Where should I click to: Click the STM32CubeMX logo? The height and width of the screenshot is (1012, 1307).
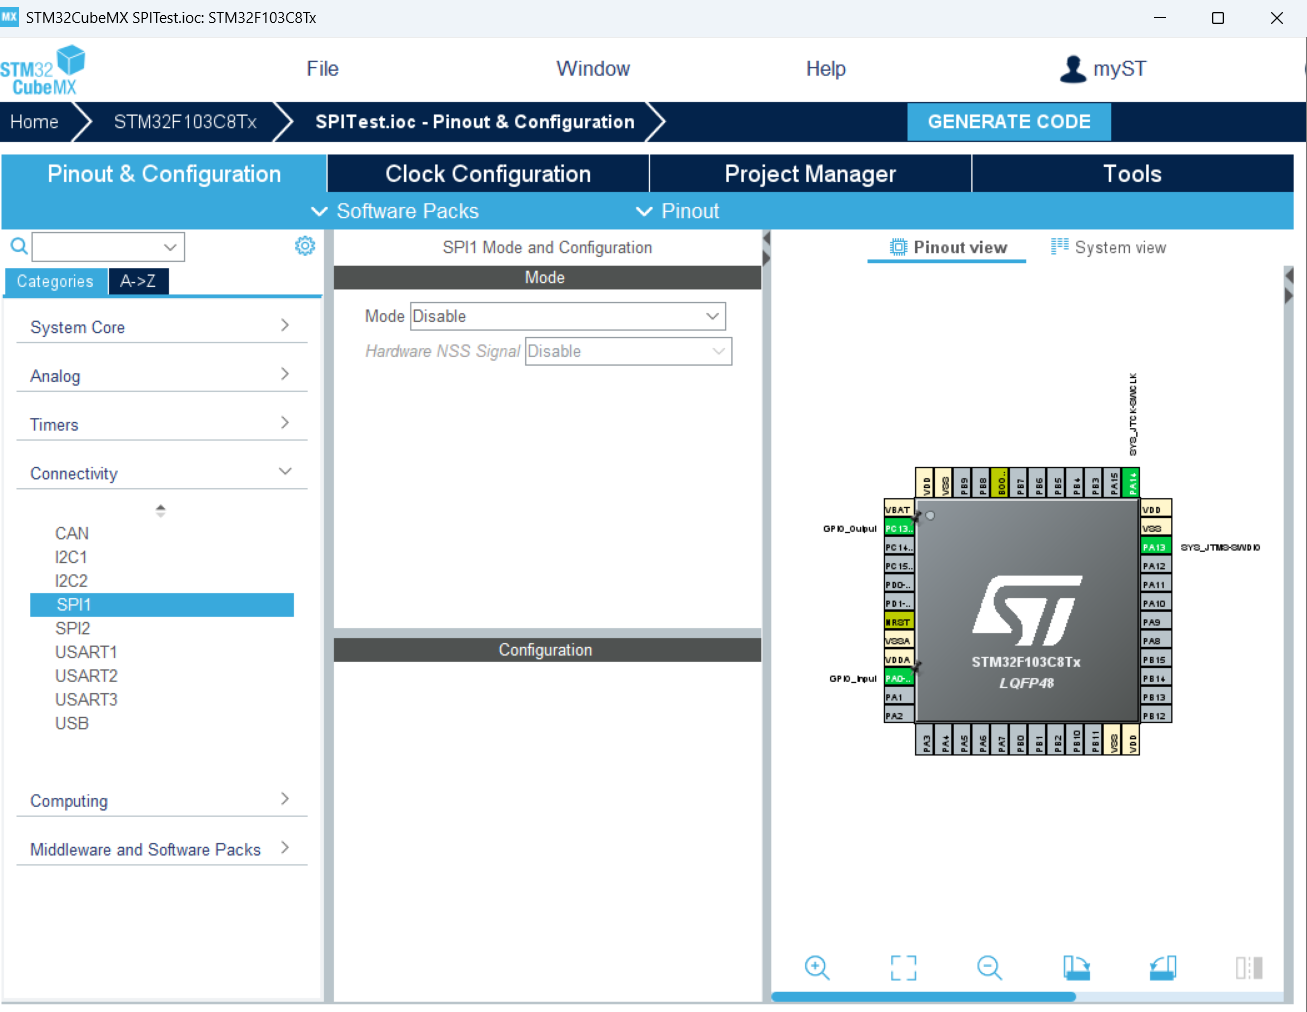pos(42,70)
